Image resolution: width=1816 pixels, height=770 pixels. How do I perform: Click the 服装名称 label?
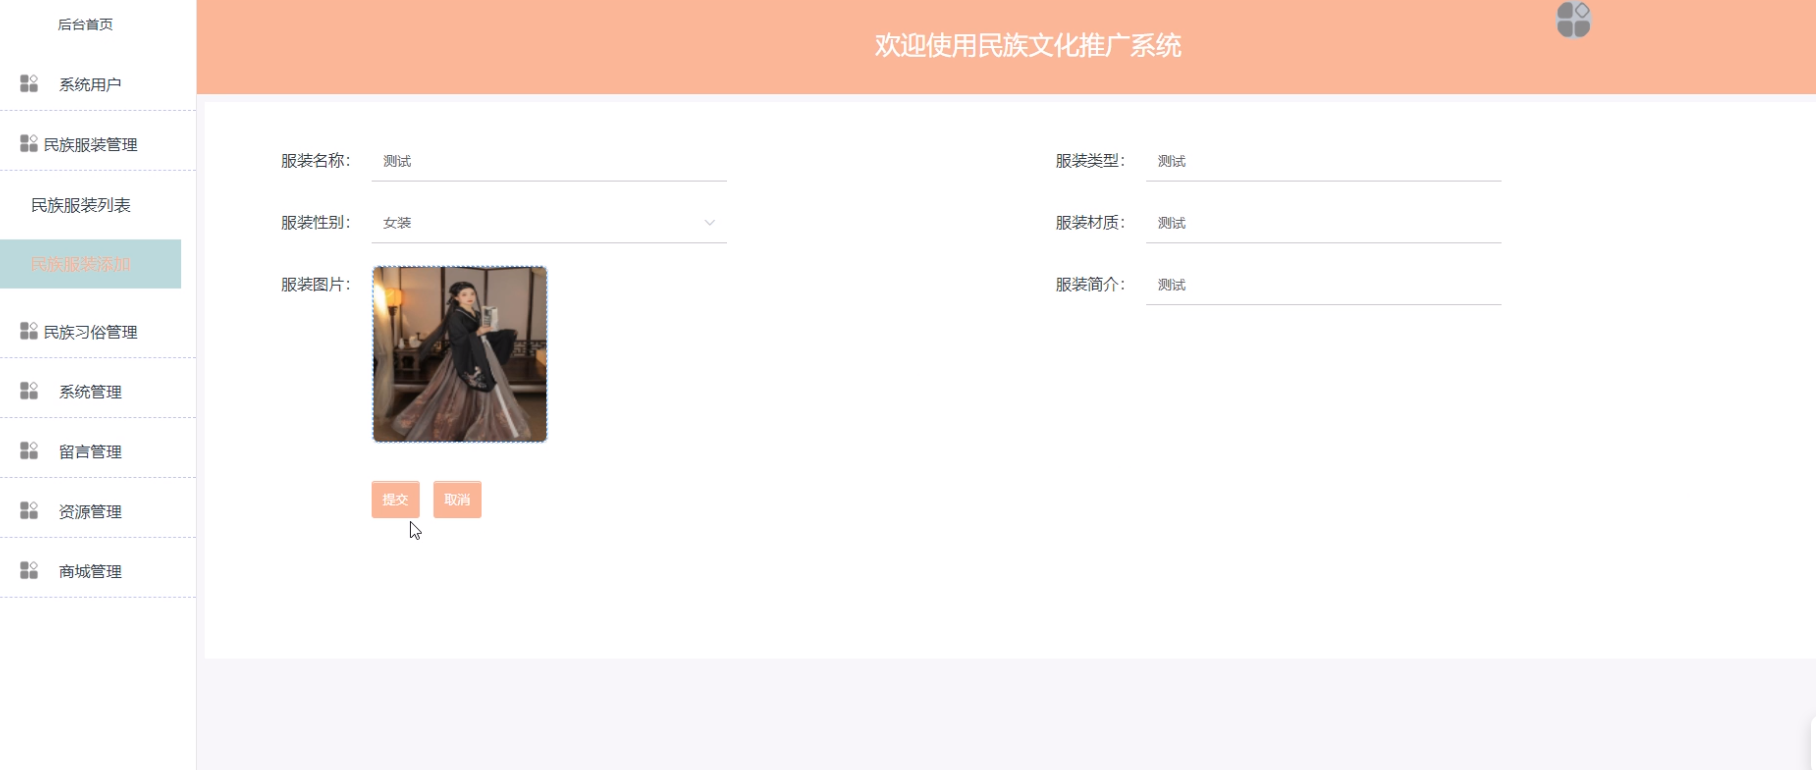point(315,161)
